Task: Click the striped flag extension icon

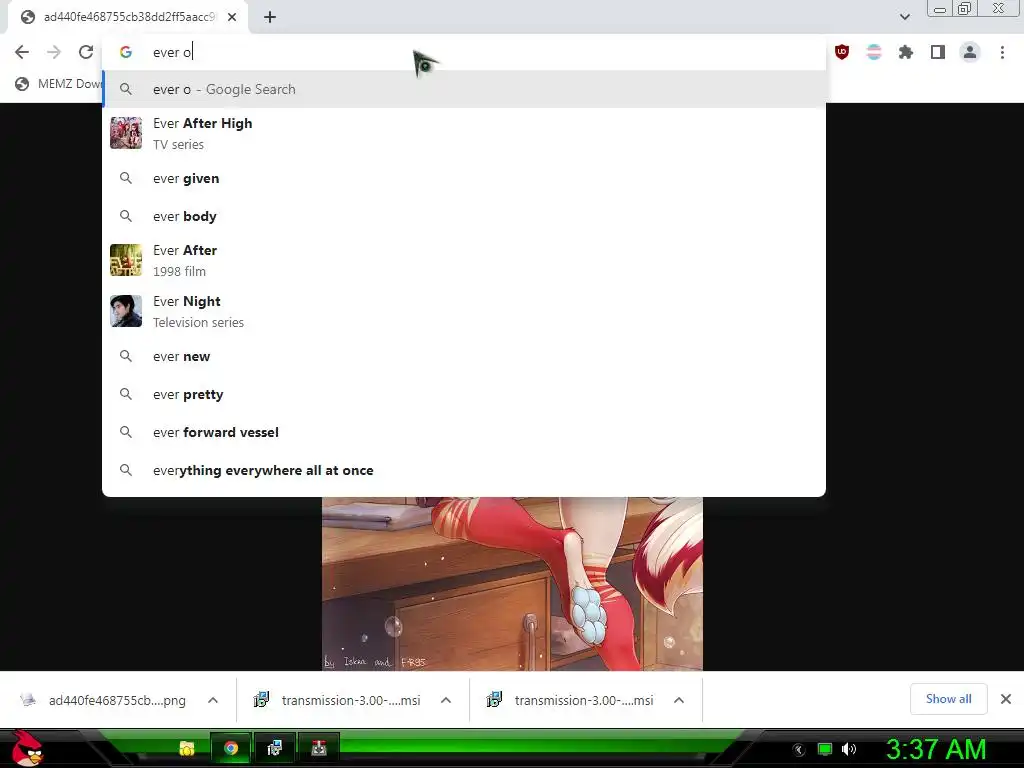Action: tap(874, 52)
